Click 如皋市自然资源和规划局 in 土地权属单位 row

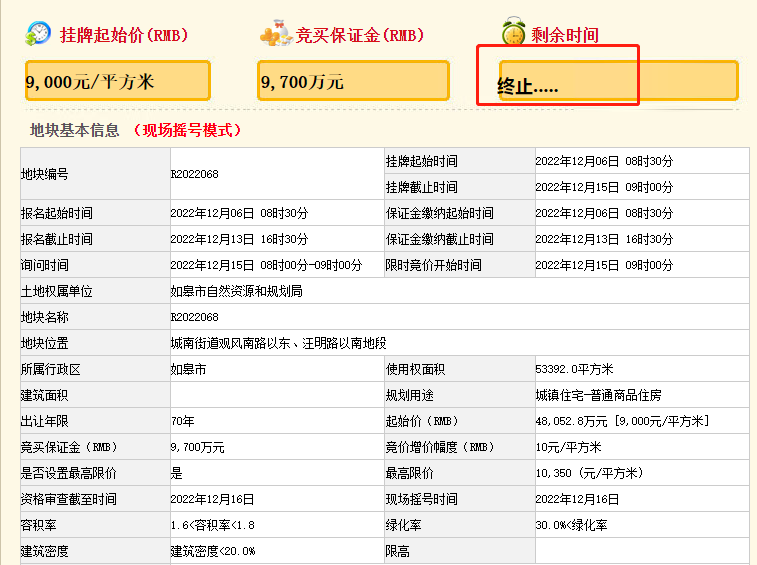[x=237, y=291]
